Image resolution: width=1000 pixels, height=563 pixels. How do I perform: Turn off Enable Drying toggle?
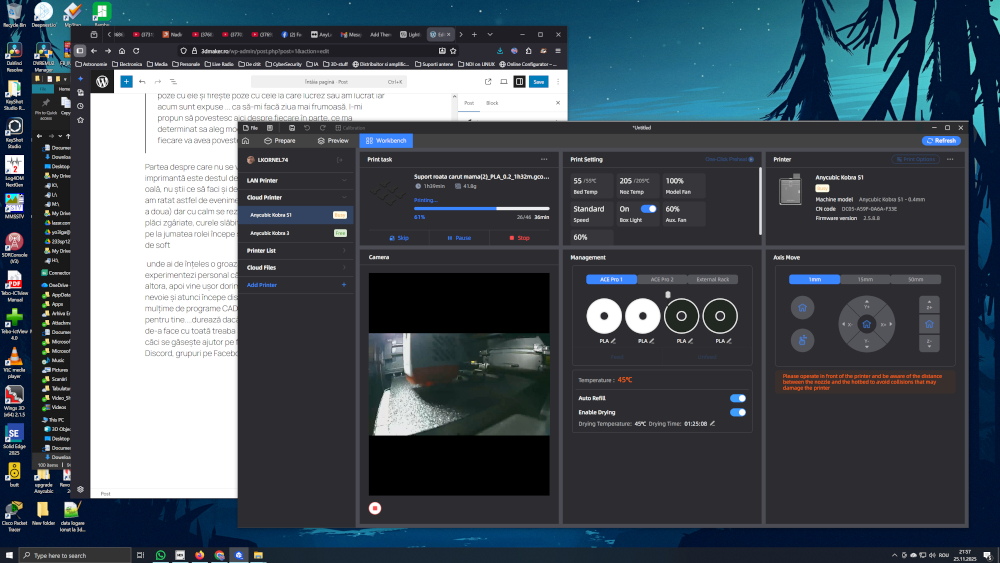coord(738,411)
